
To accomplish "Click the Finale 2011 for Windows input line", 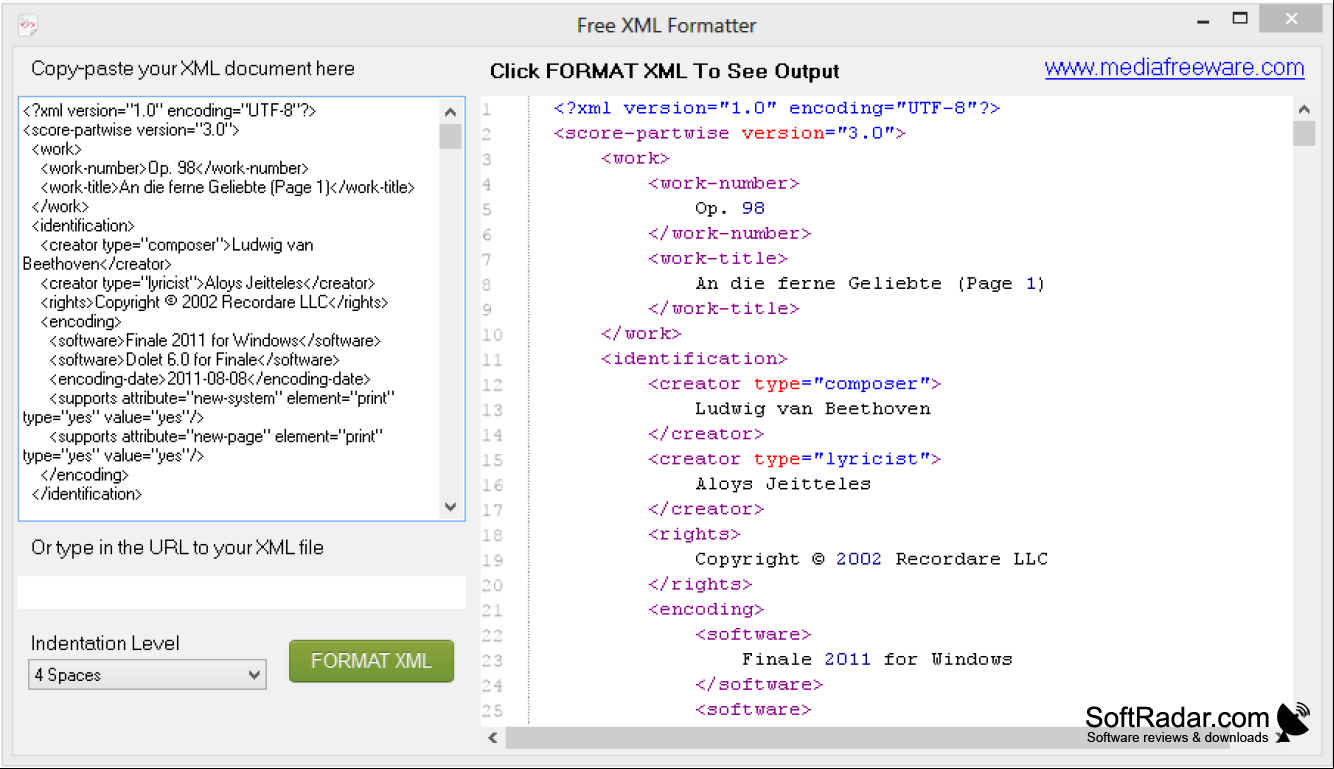I will coord(215,341).
